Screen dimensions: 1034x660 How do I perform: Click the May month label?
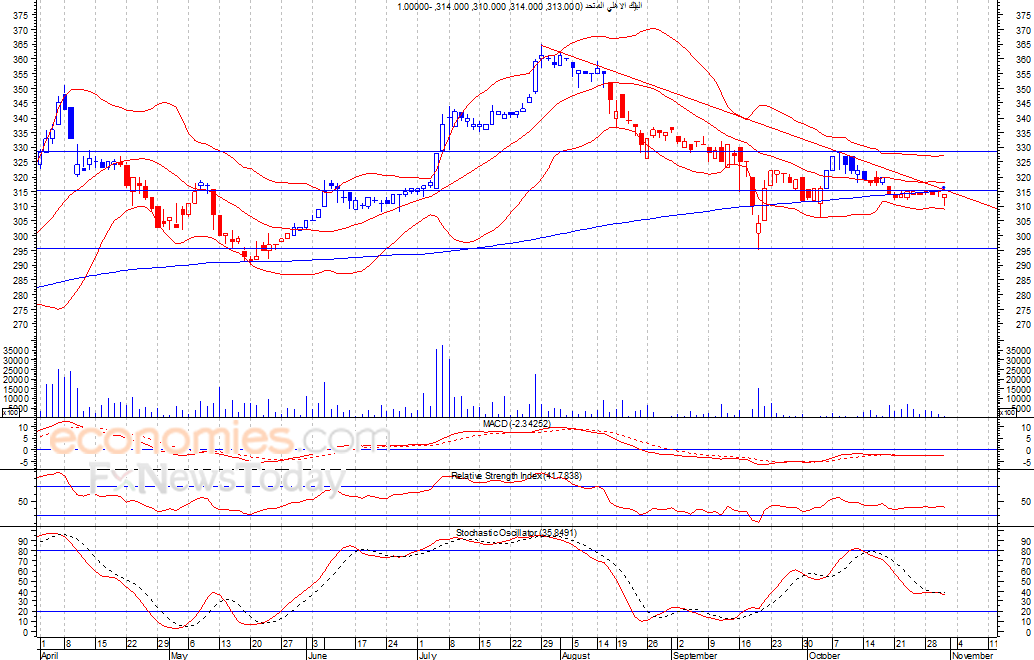[179, 655]
